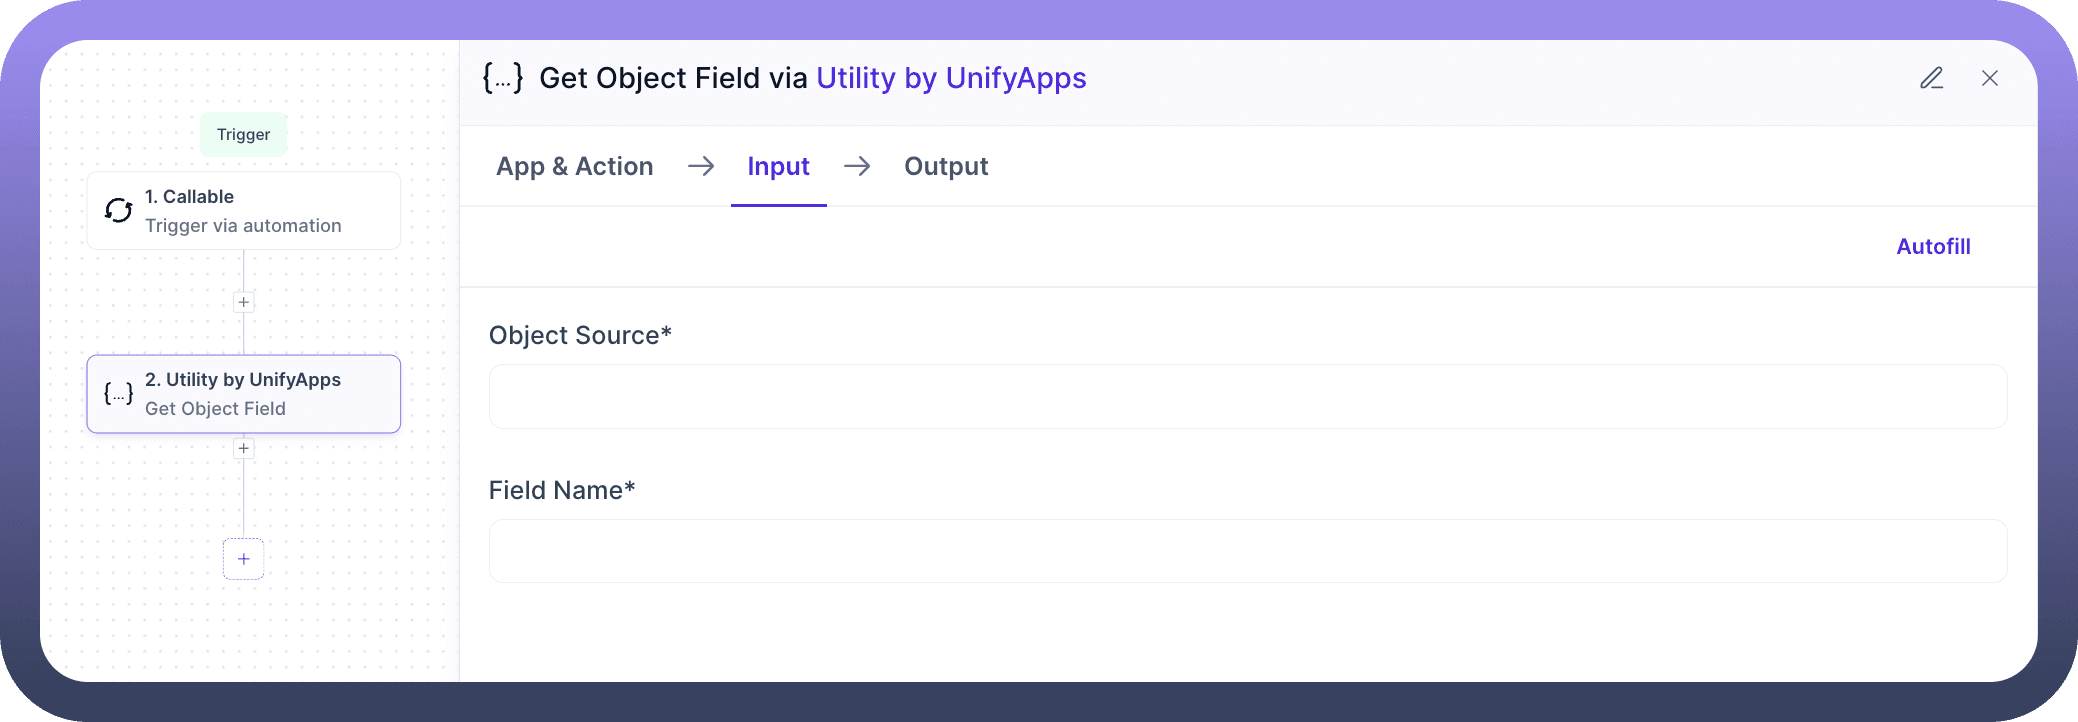Select the Input tab
Screen dimensions: 2078x722
[x=778, y=166]
